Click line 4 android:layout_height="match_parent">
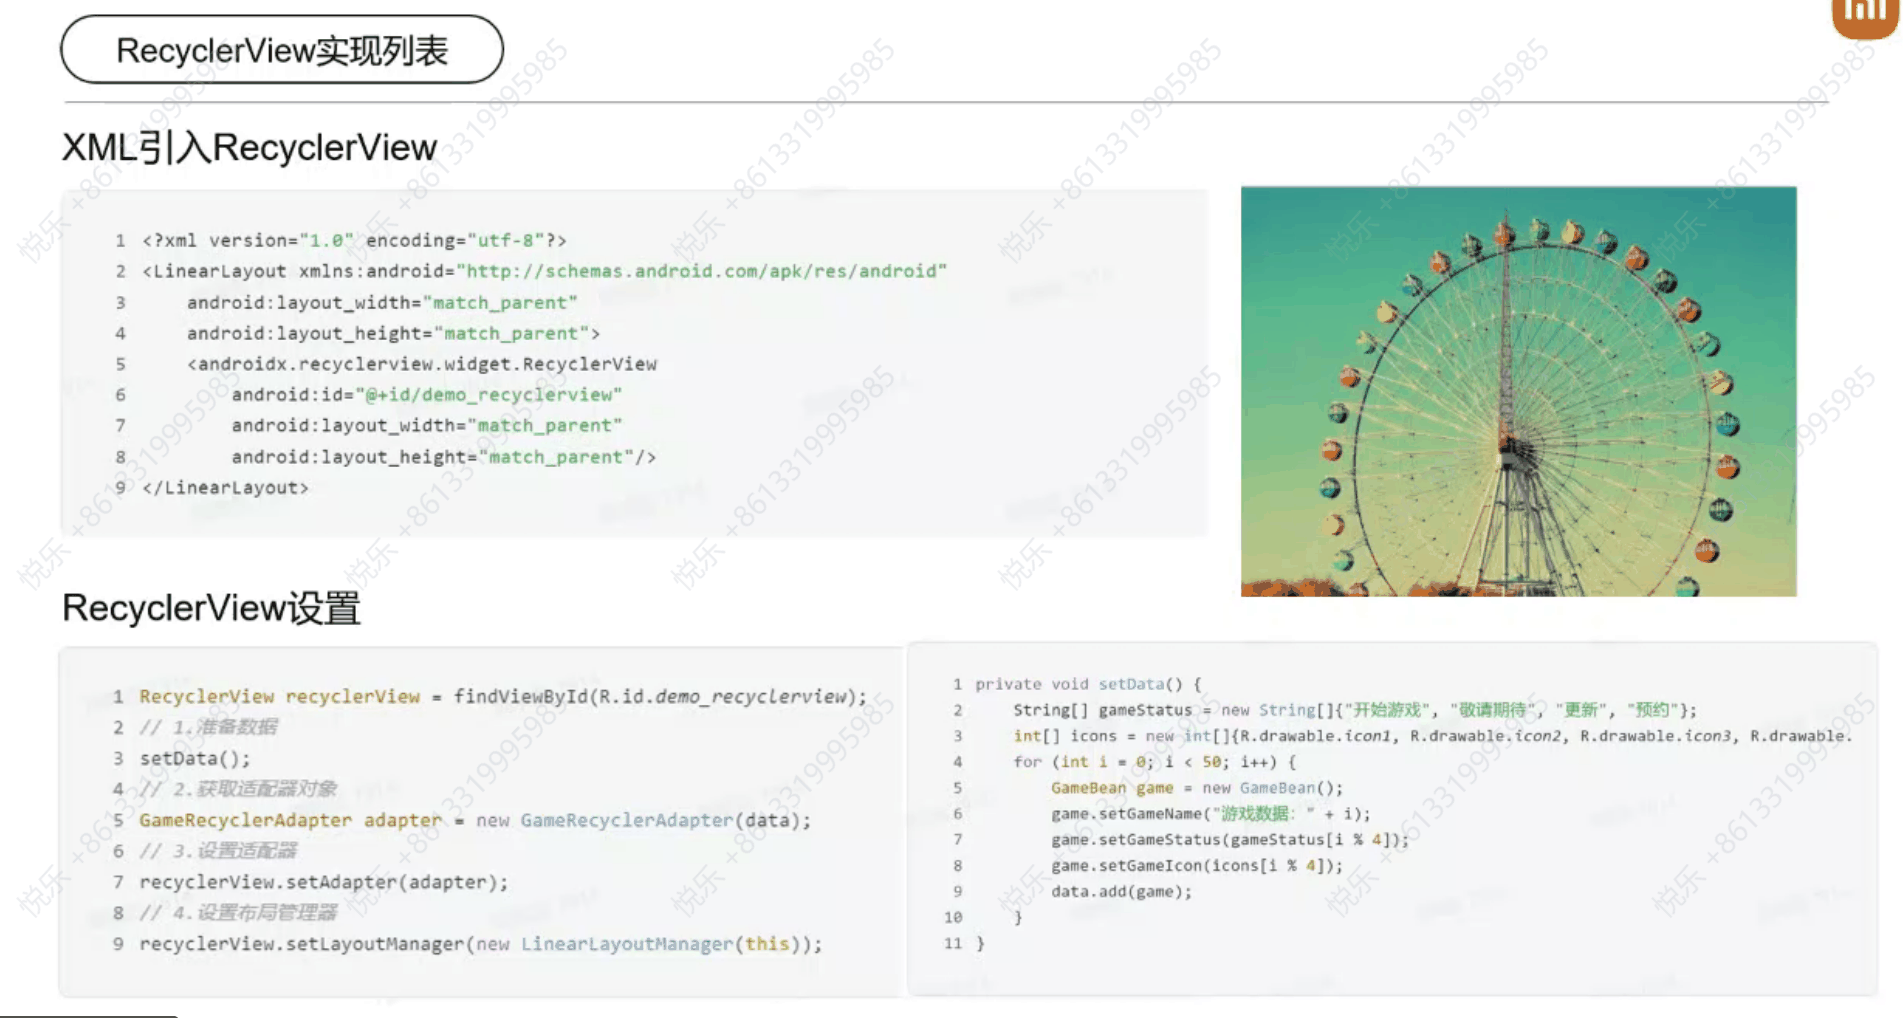The width and height of the screenshot is (1903, 1018). pyautogui.click(x=393, y=333)
